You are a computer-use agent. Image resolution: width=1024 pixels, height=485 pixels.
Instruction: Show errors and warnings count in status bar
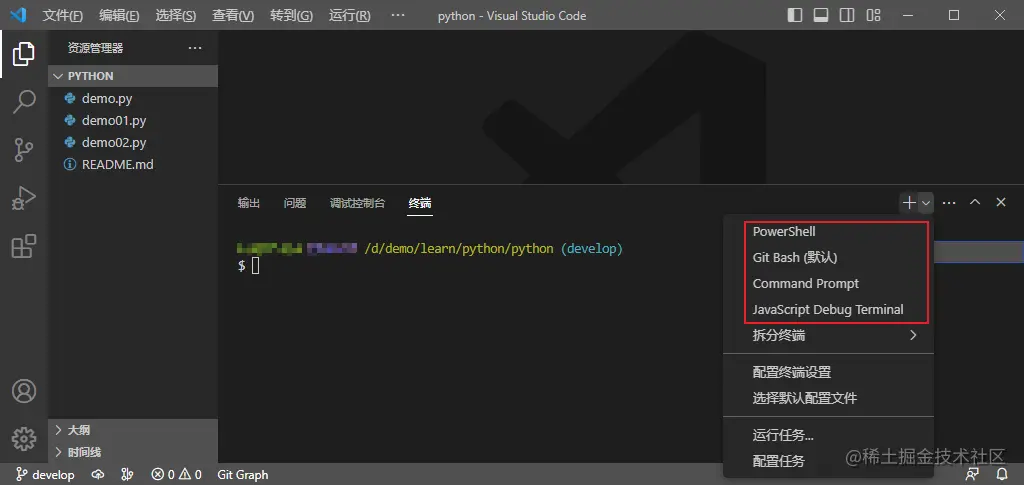[176, 475]
